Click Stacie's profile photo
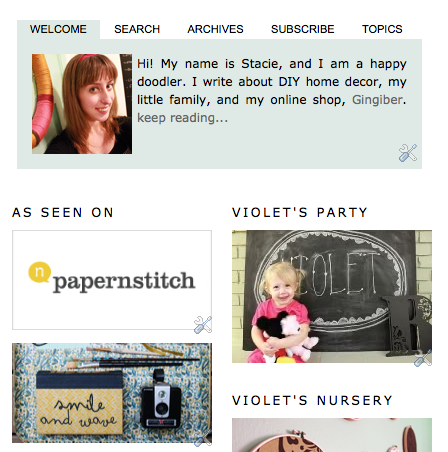Viewport: 448px width, 452px height. (x=82, y=104)
